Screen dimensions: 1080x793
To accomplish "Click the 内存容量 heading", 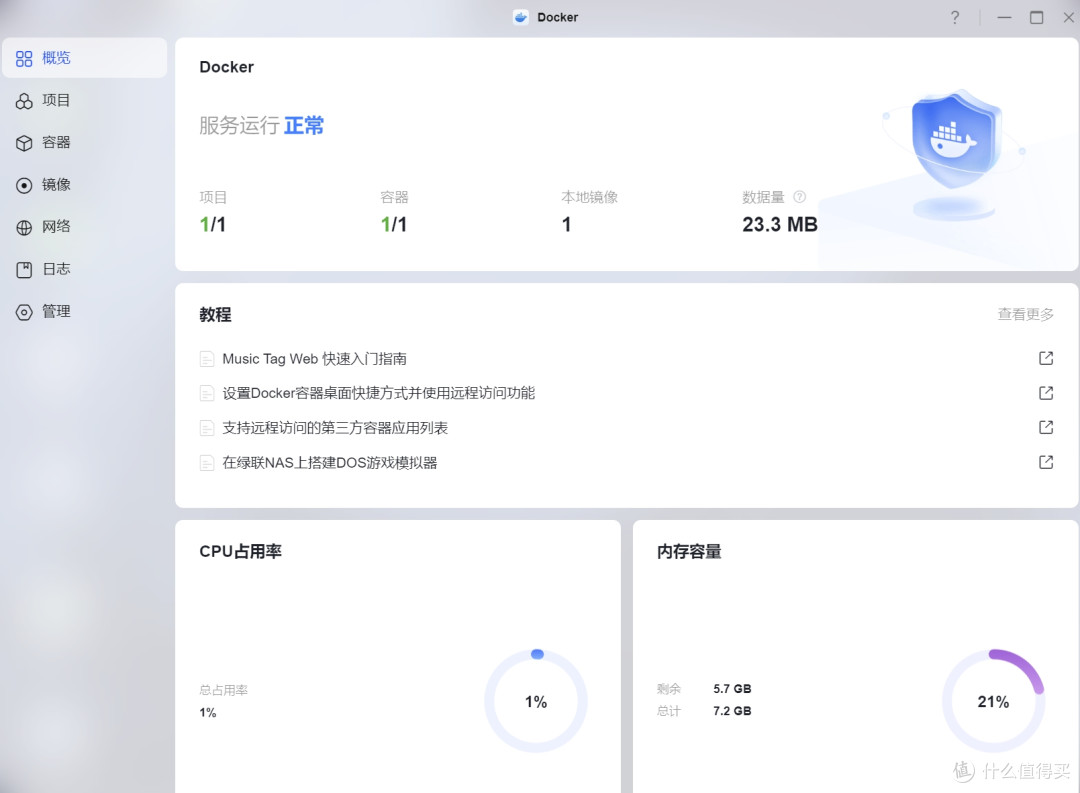I will click(689, 551).
